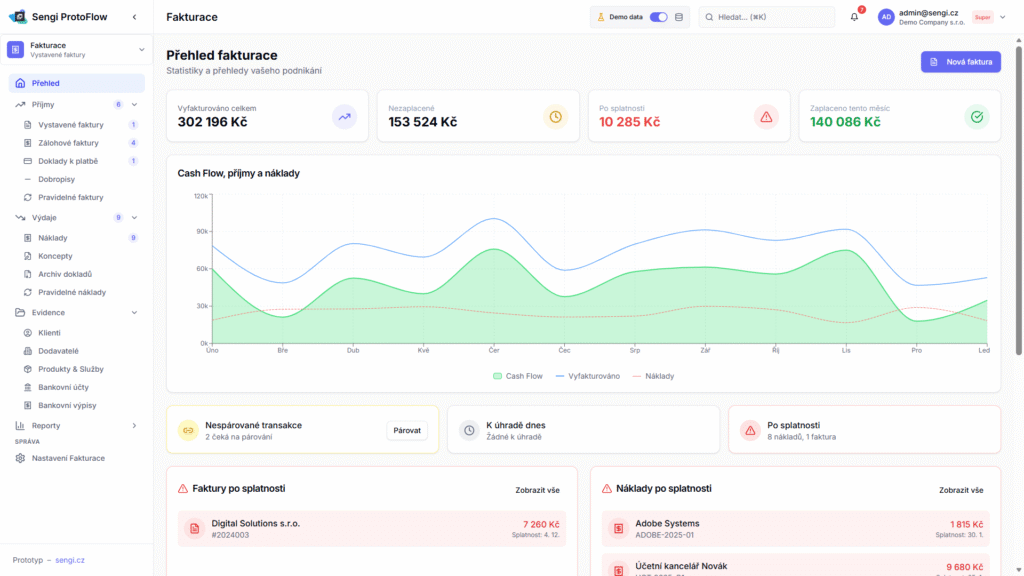The image size is (1024, 576).
Task: Click the warning triangle on Po splatnosti card
Action: point(766,116)
